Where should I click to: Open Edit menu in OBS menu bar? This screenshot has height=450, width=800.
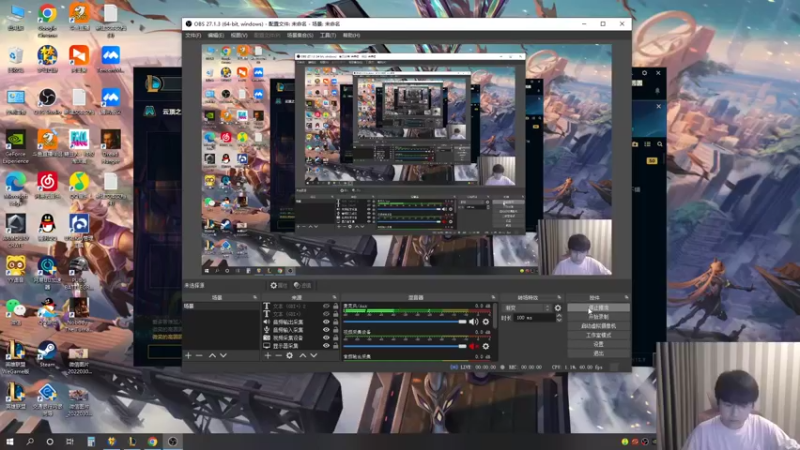click(x=216, y=35)
